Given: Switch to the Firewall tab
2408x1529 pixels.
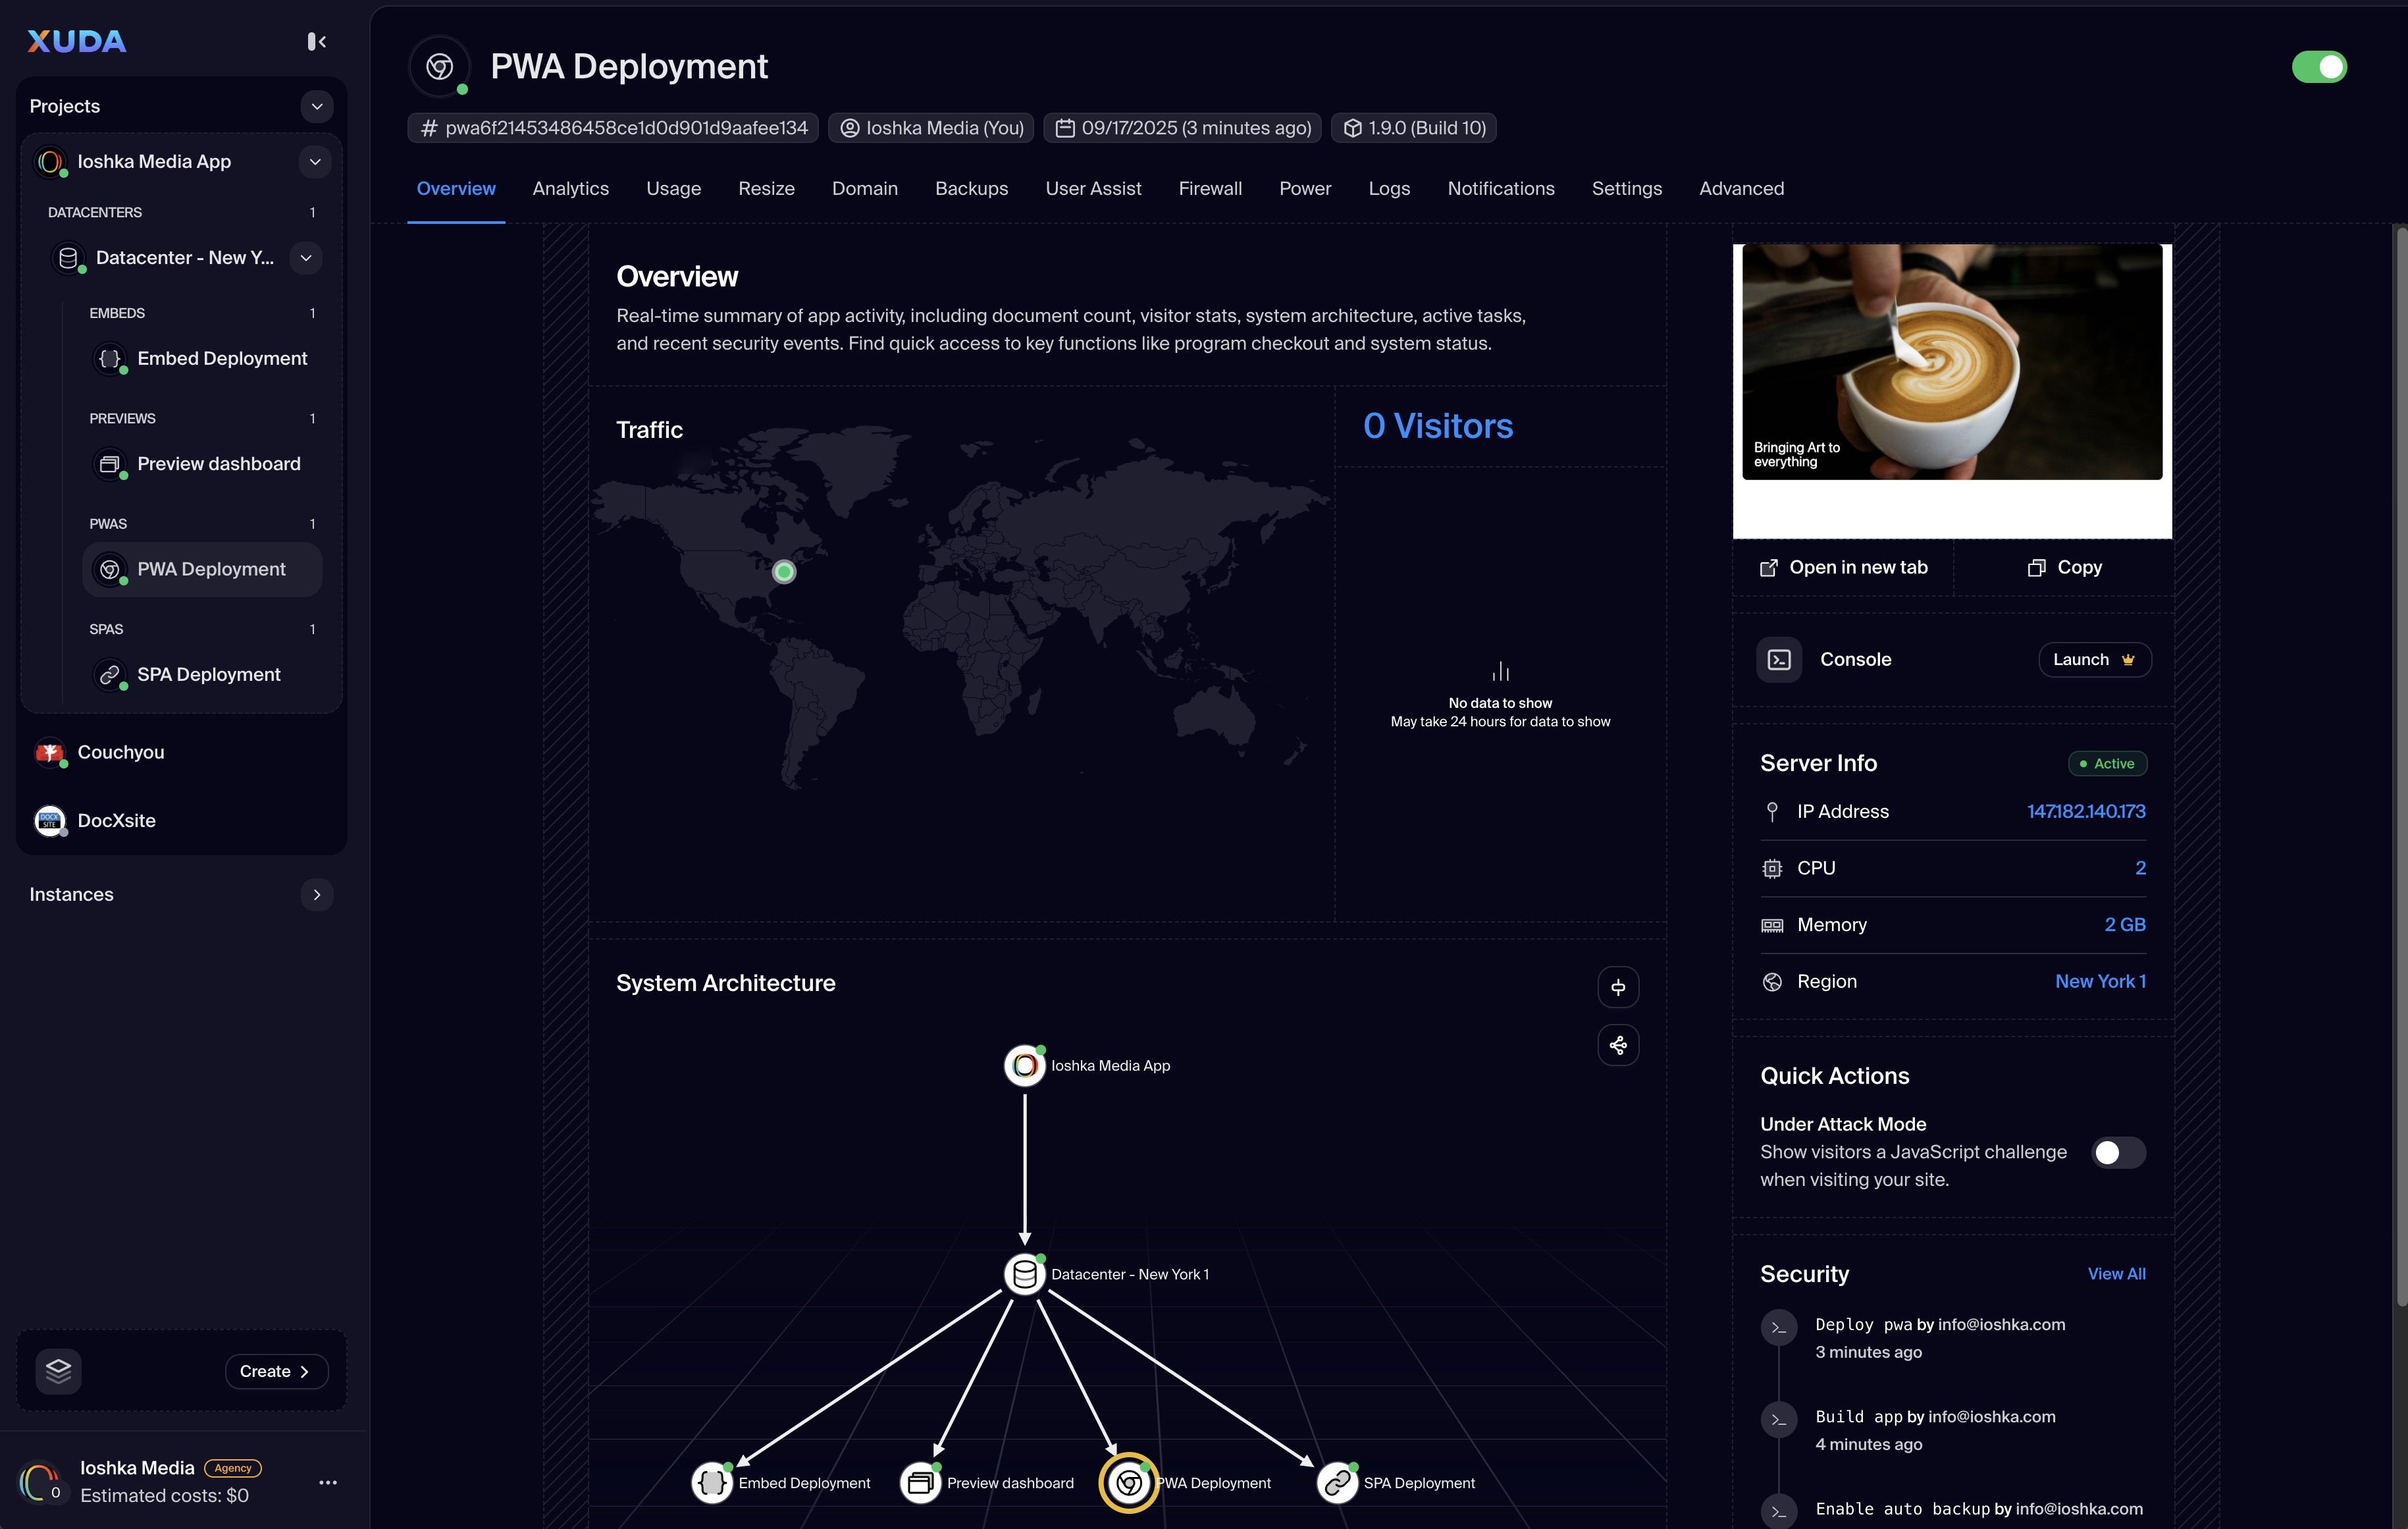Looking at the screenshot, I should 1209,189.
